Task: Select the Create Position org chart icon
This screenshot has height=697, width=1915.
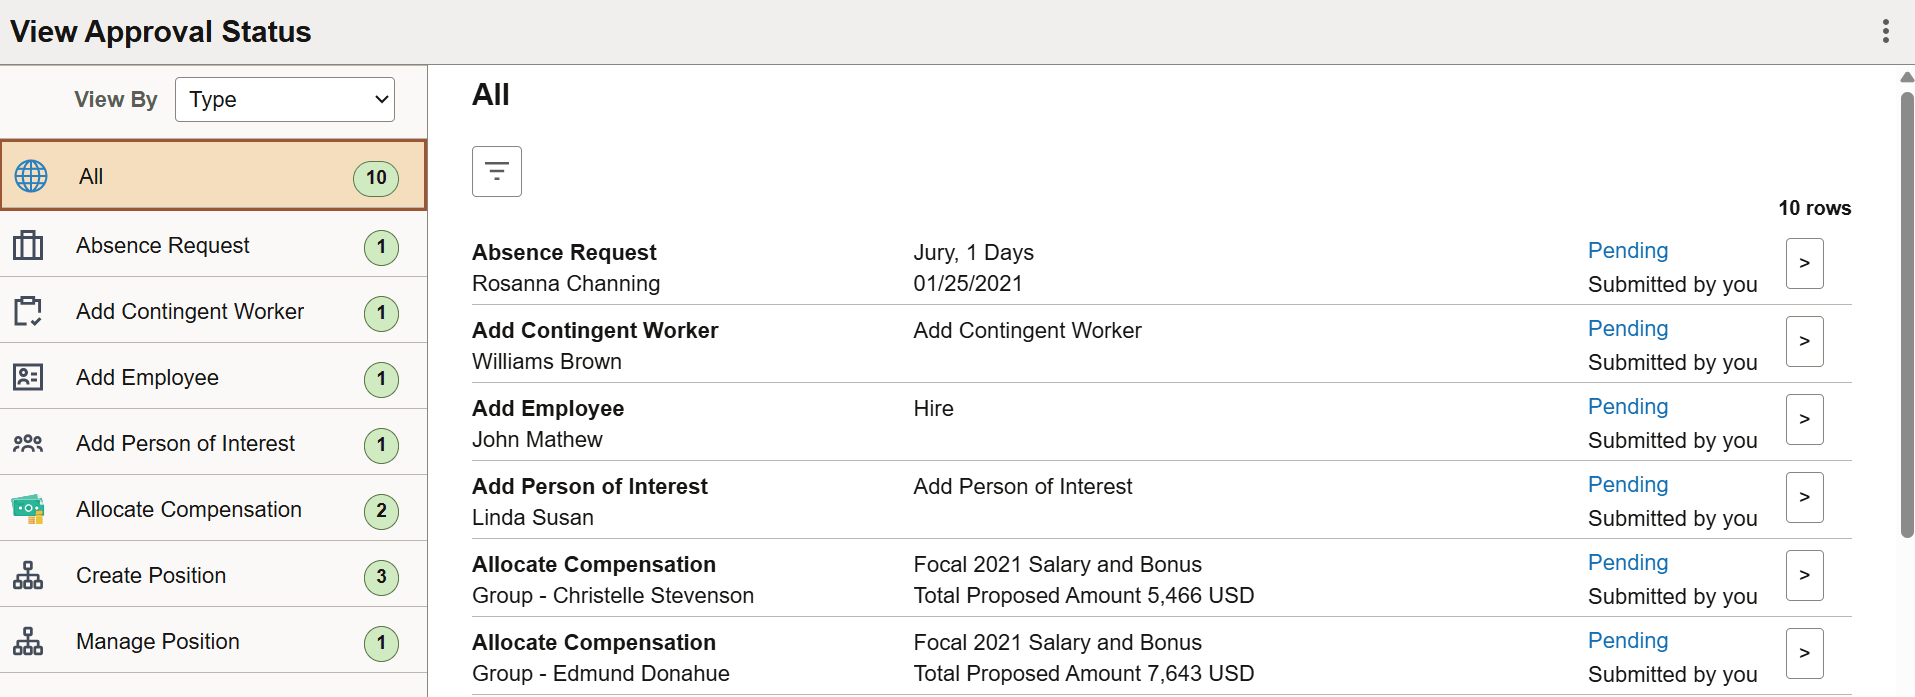Action: (28, 575)
